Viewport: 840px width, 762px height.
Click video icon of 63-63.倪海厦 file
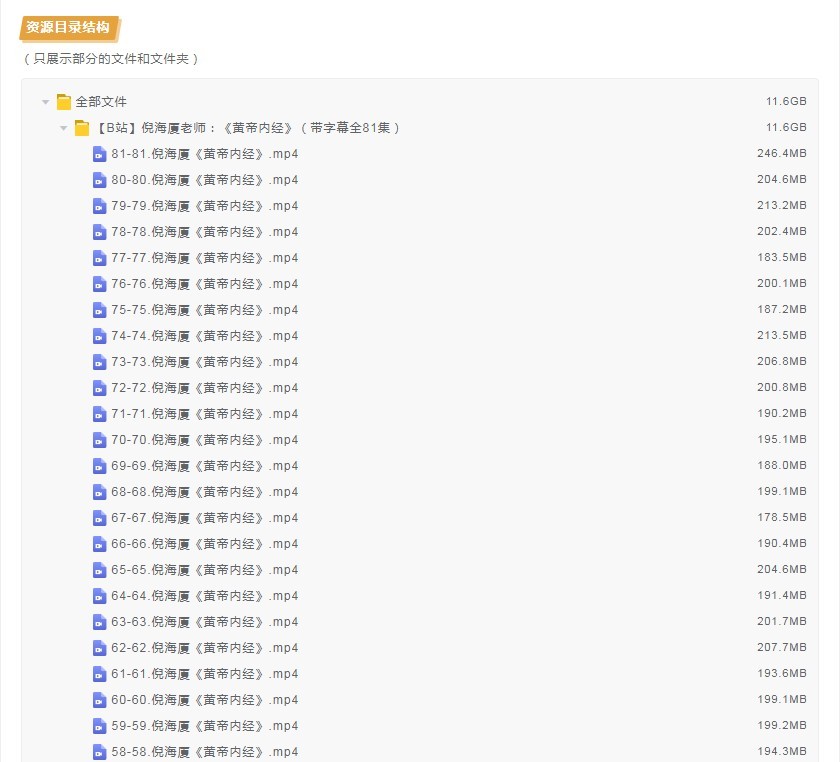click(x=100, y=622)
